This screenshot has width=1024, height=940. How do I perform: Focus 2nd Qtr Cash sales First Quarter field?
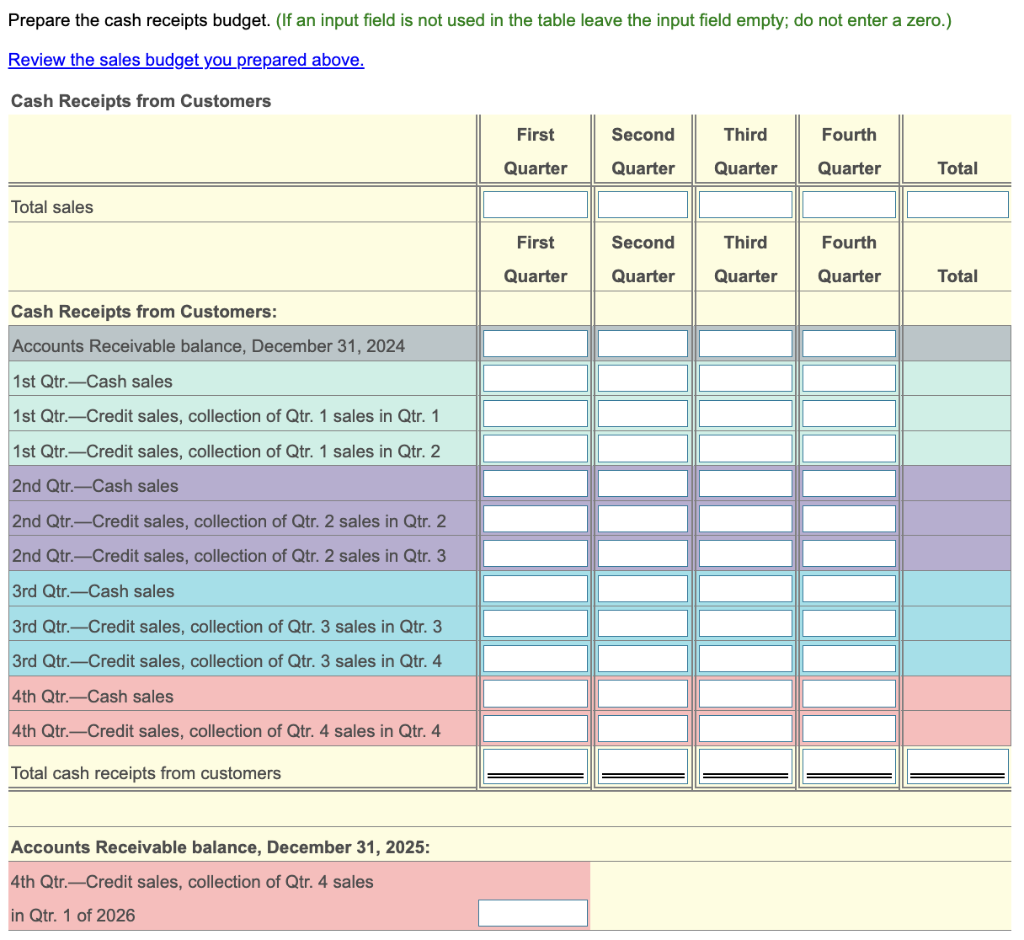click(535, 483)
